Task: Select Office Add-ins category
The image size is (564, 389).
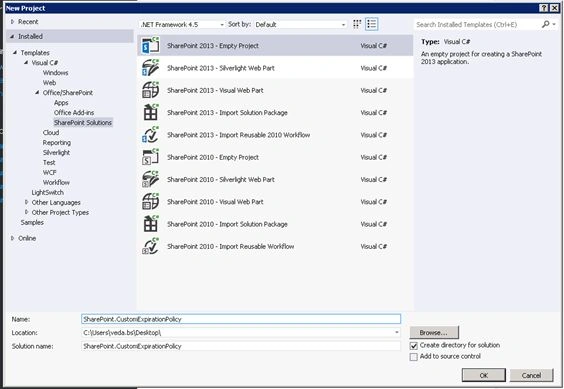Action: point(74,113)
